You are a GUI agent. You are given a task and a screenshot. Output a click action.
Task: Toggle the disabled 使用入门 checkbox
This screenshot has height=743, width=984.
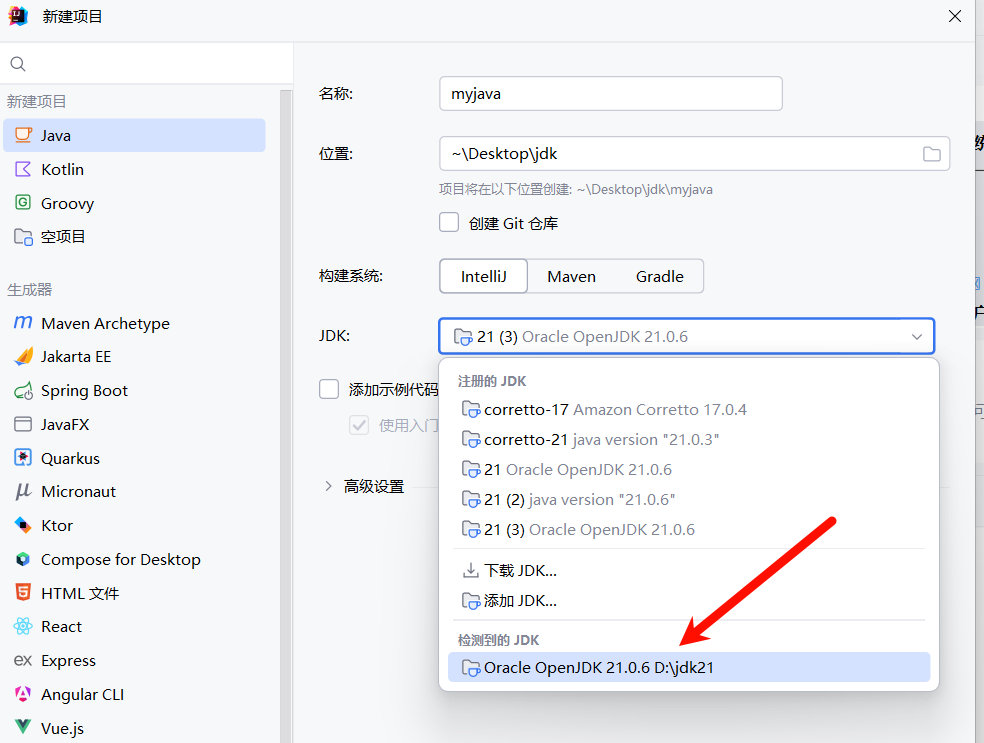[x=359, y=425]
